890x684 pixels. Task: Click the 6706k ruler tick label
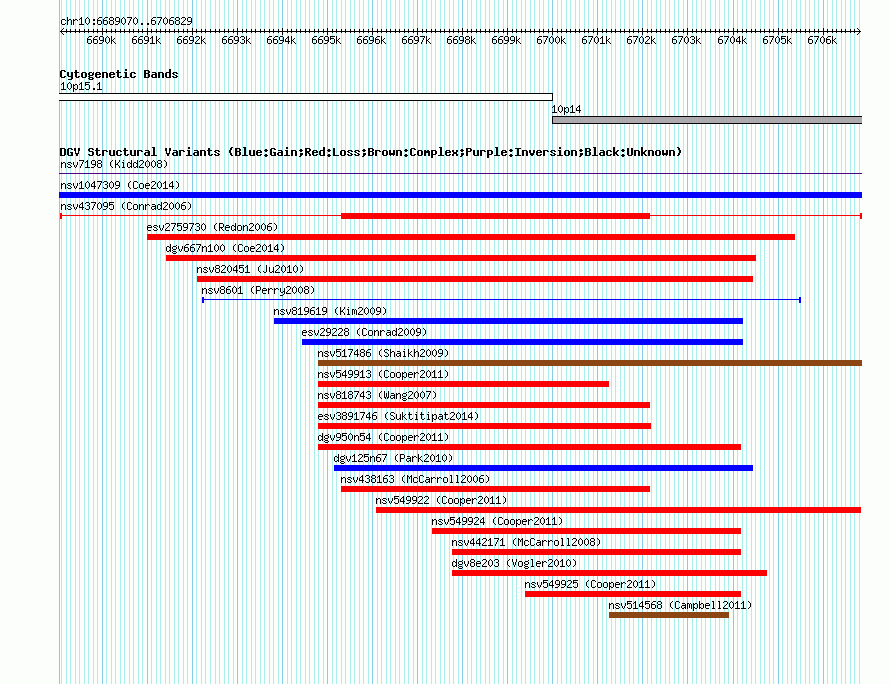click(822, 41)
